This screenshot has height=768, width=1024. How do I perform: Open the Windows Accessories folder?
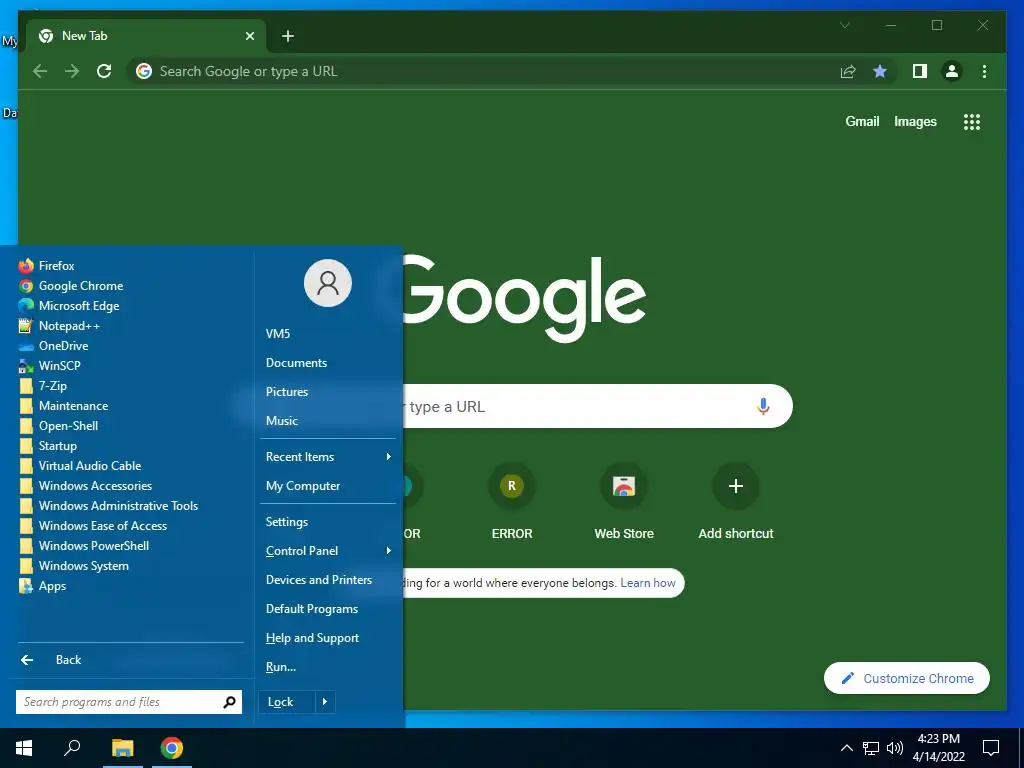(85, 486)
